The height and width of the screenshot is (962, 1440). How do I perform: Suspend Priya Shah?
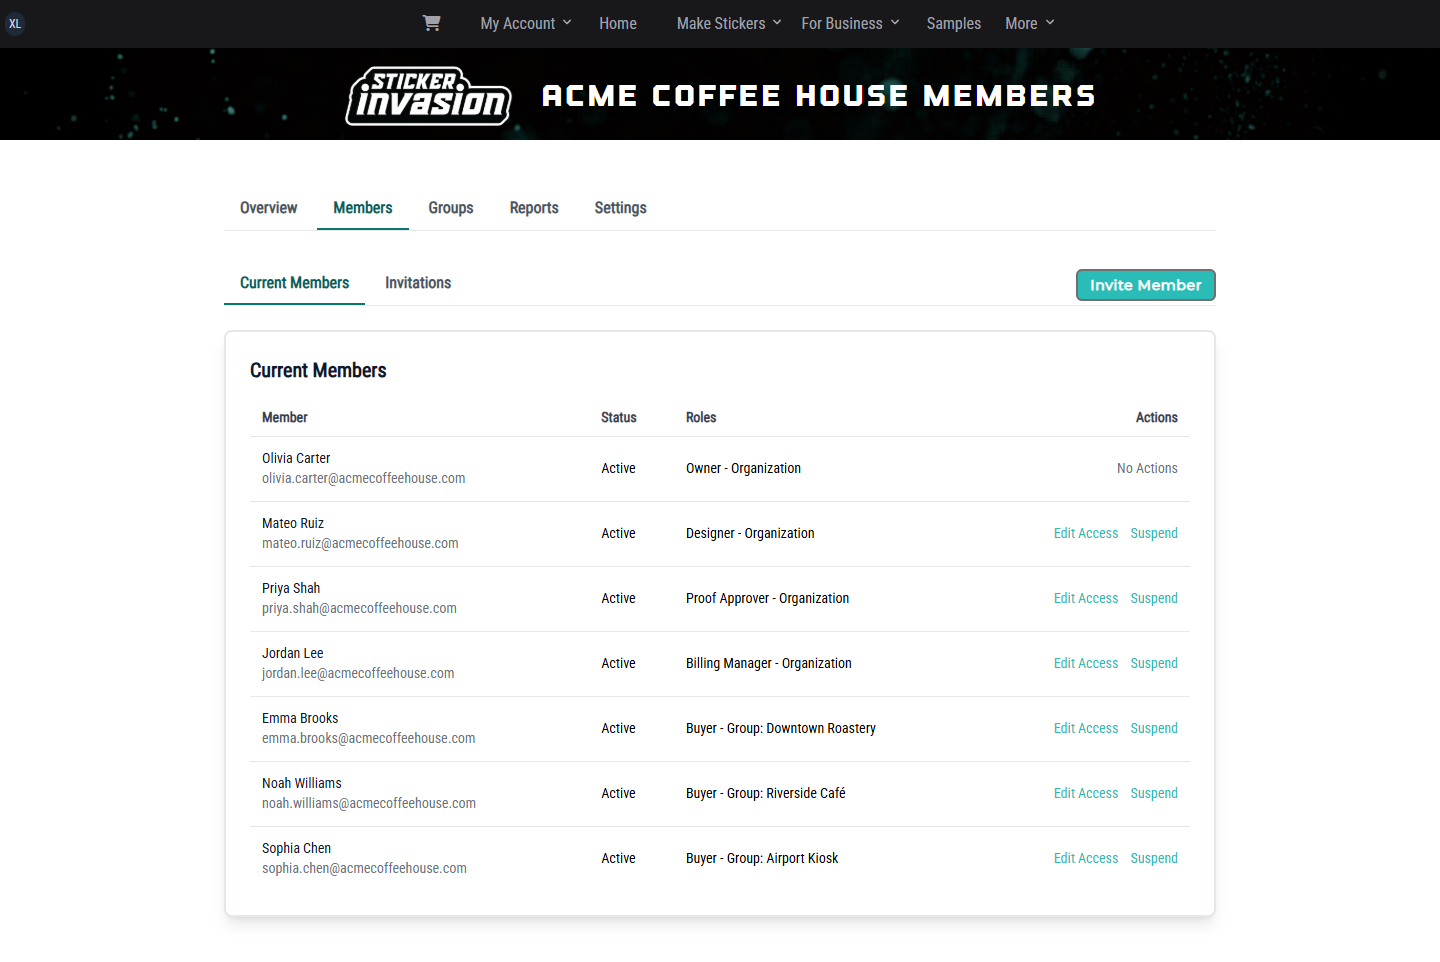coord(1154,598)
